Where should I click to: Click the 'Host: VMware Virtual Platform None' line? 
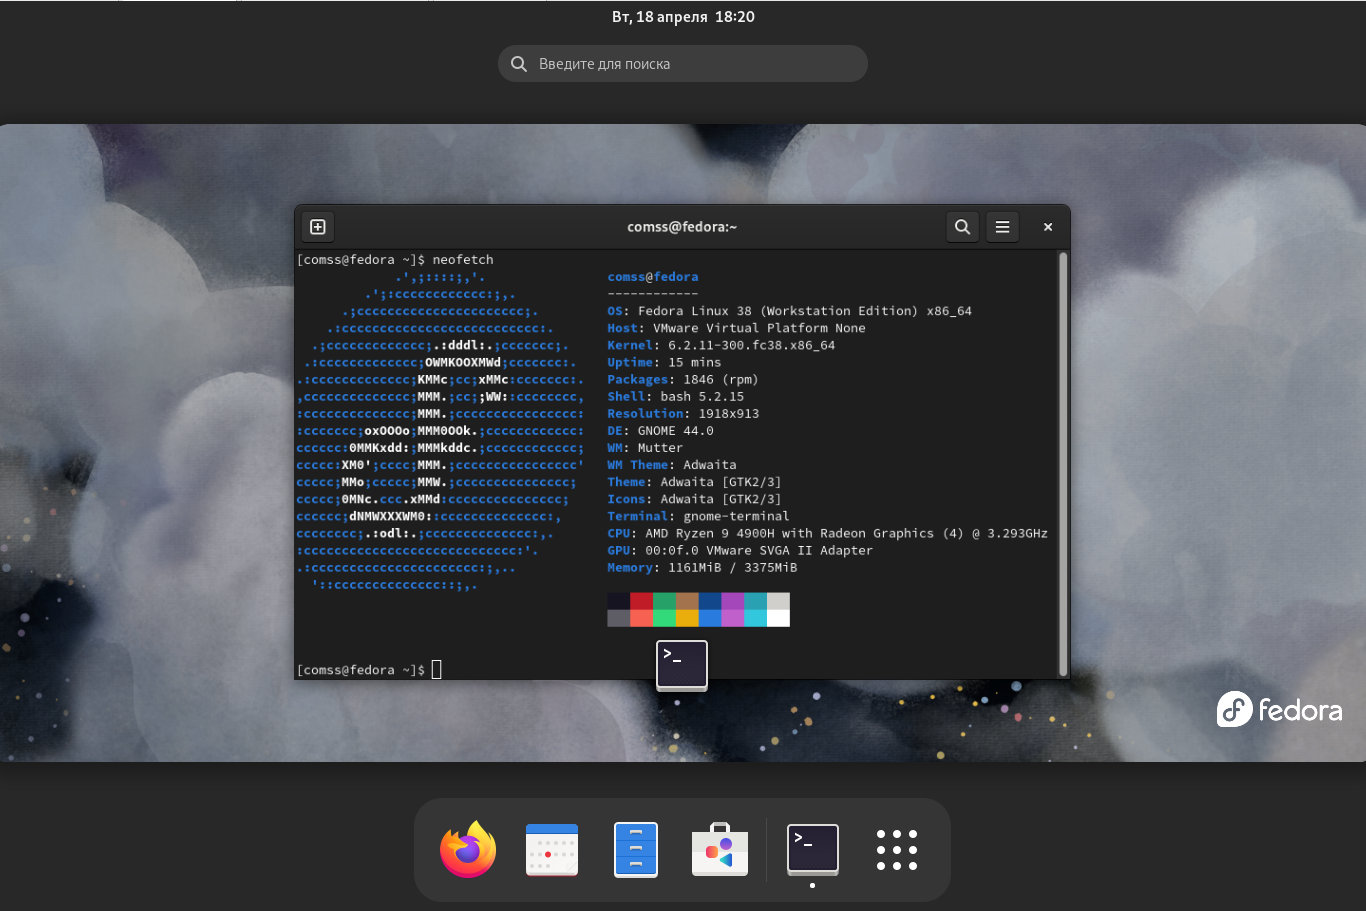click(736, 328)
